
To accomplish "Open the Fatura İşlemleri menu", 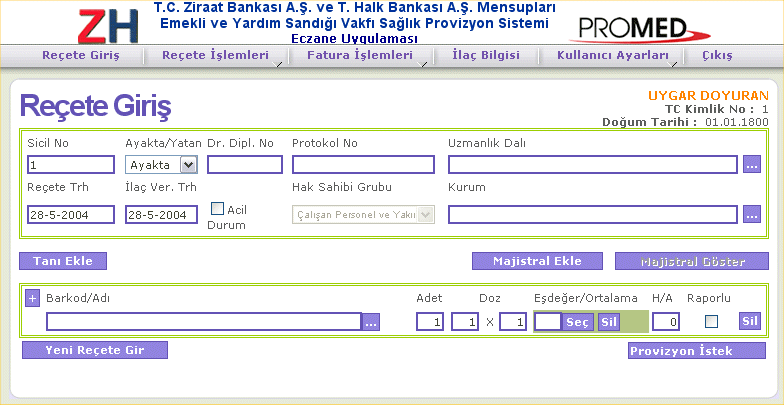I will click(360, 56).
